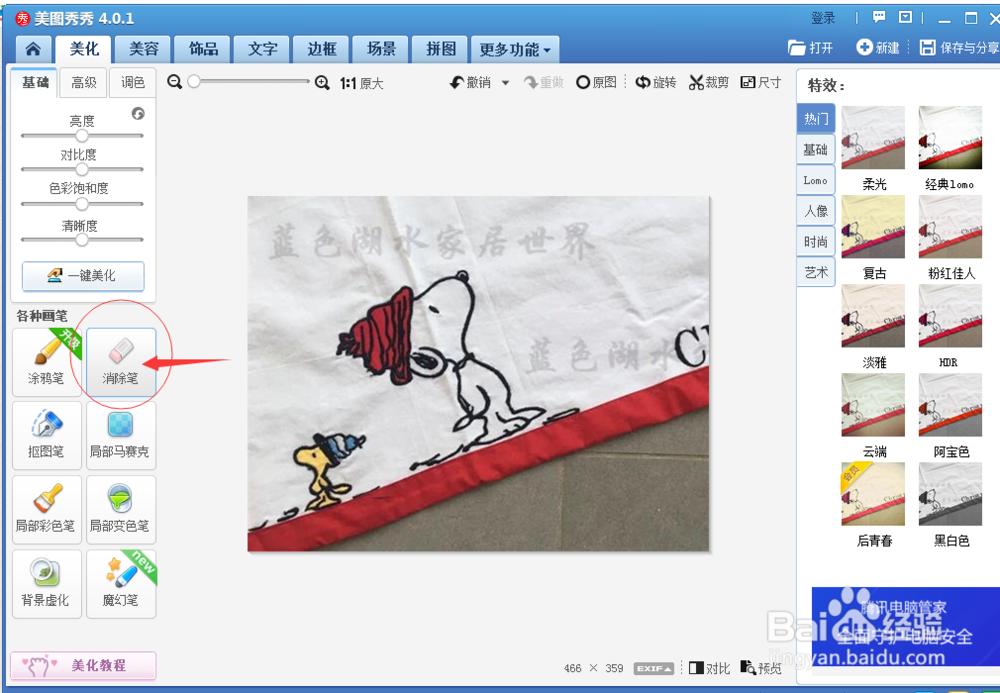Switch to the 文字 tab
This screenshot has width=1000, height=693.
coord(263,49)
